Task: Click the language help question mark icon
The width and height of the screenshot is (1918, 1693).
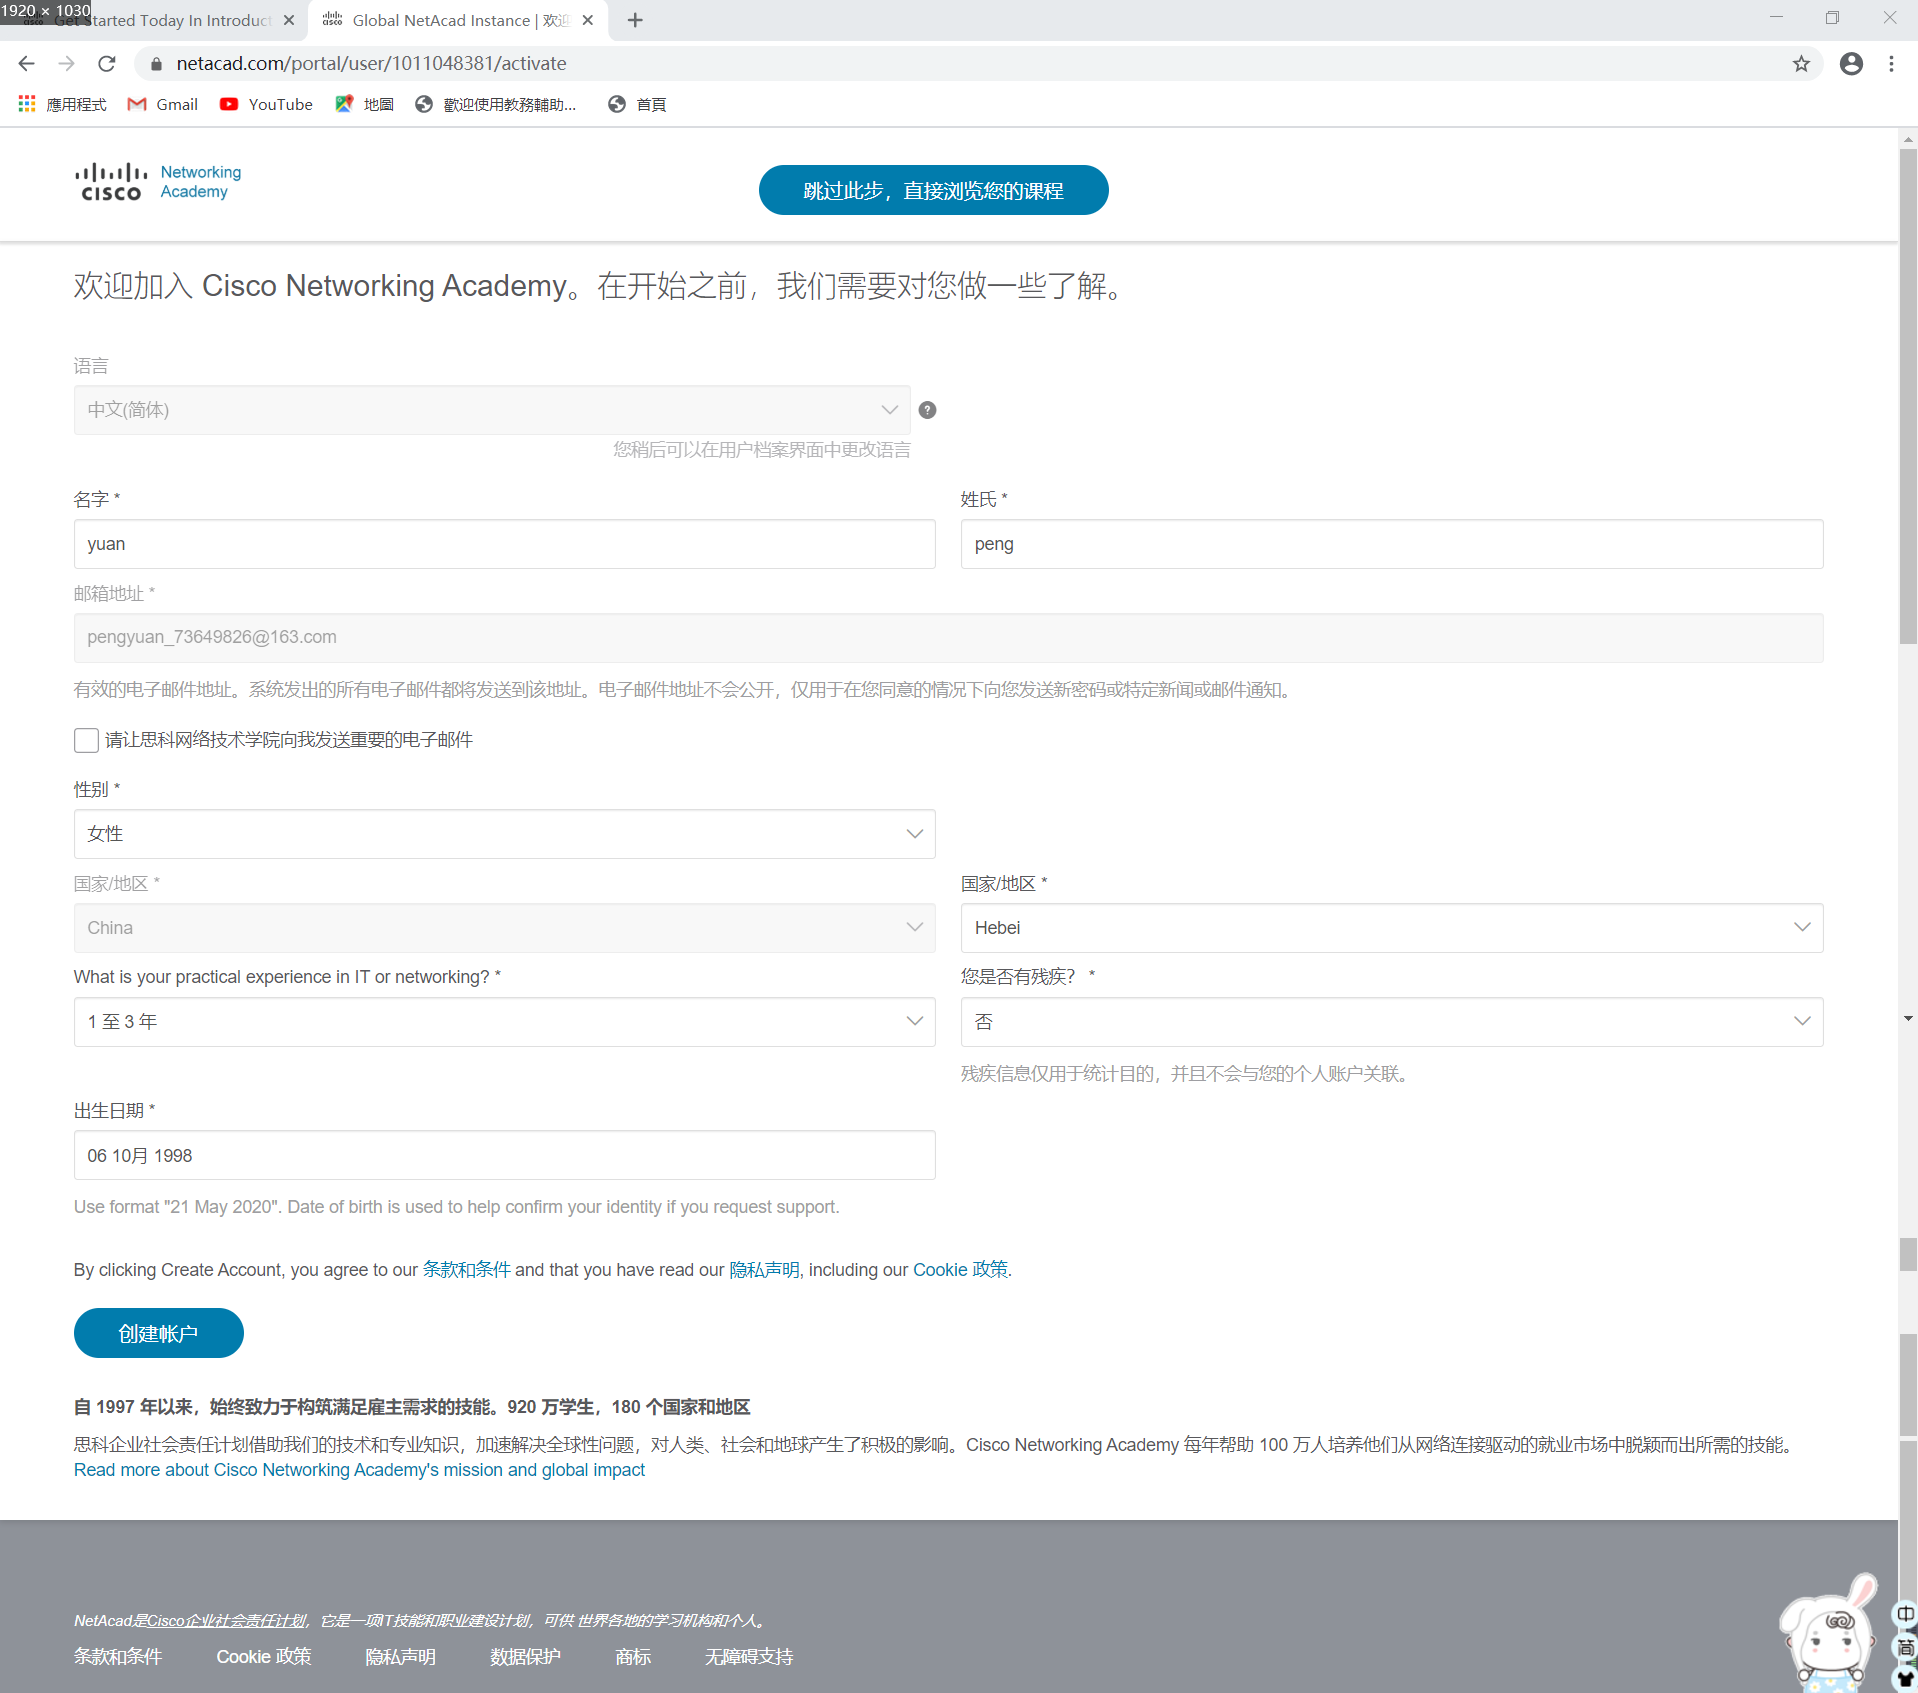Action: click(927, 410)
